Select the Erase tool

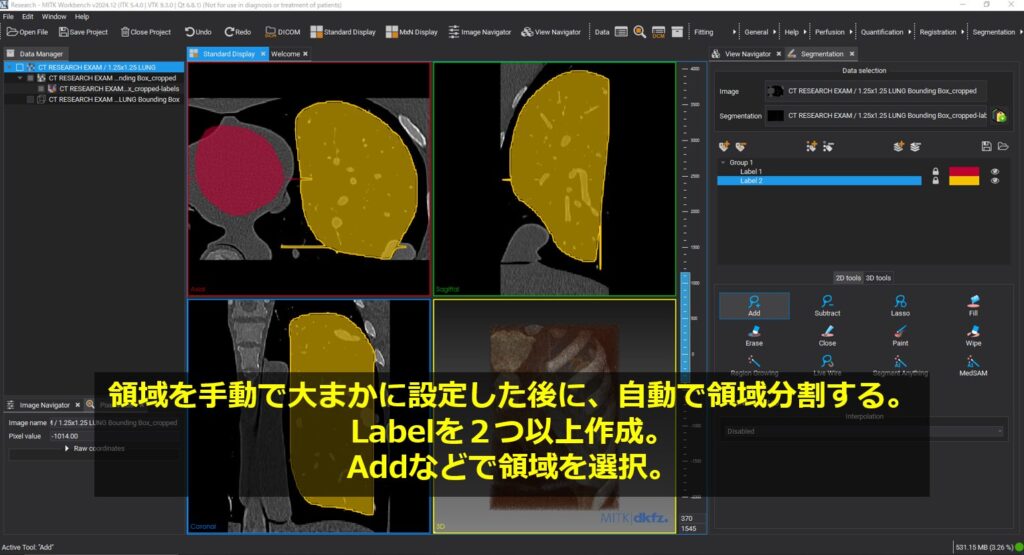tap(754, 336)
